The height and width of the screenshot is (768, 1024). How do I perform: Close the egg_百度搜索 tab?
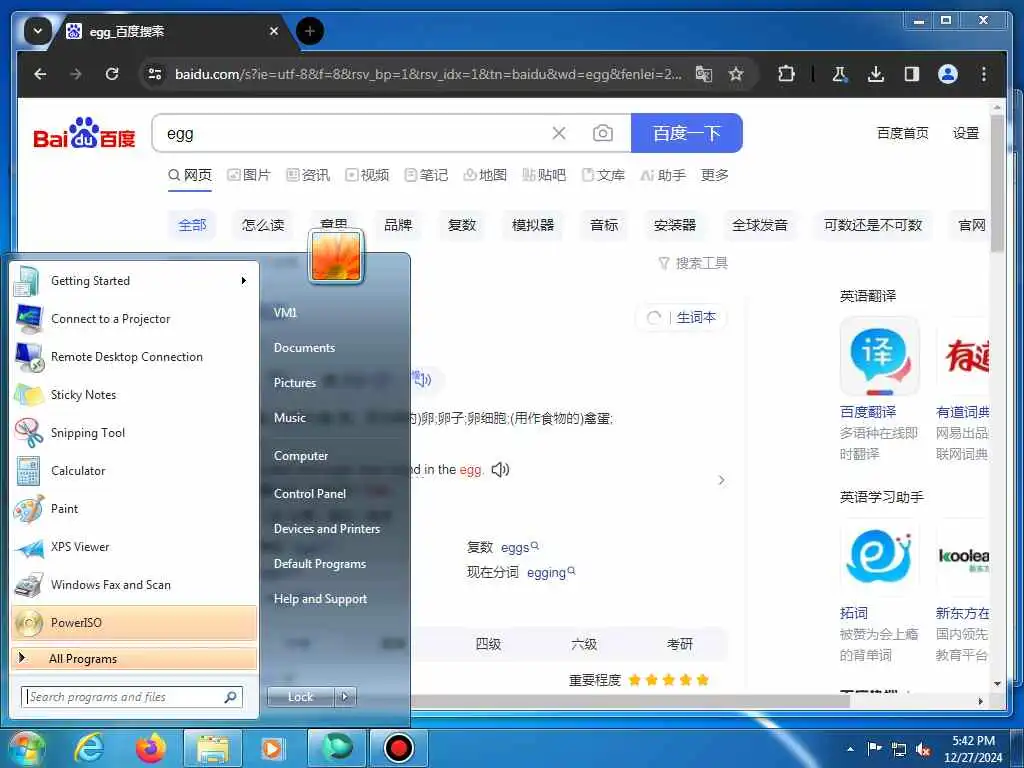coord(274,31)
